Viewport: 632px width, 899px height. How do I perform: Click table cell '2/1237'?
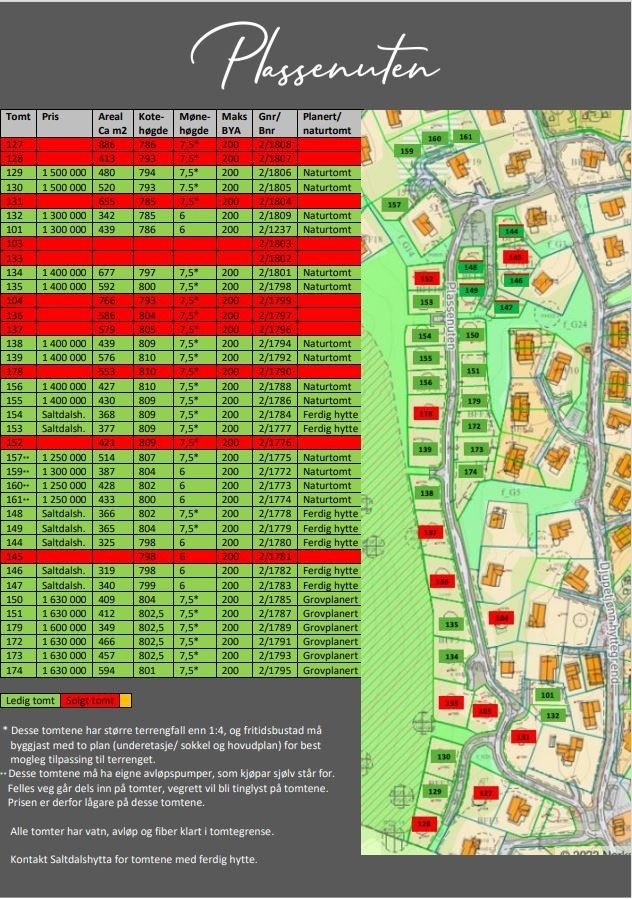[275, 229]
